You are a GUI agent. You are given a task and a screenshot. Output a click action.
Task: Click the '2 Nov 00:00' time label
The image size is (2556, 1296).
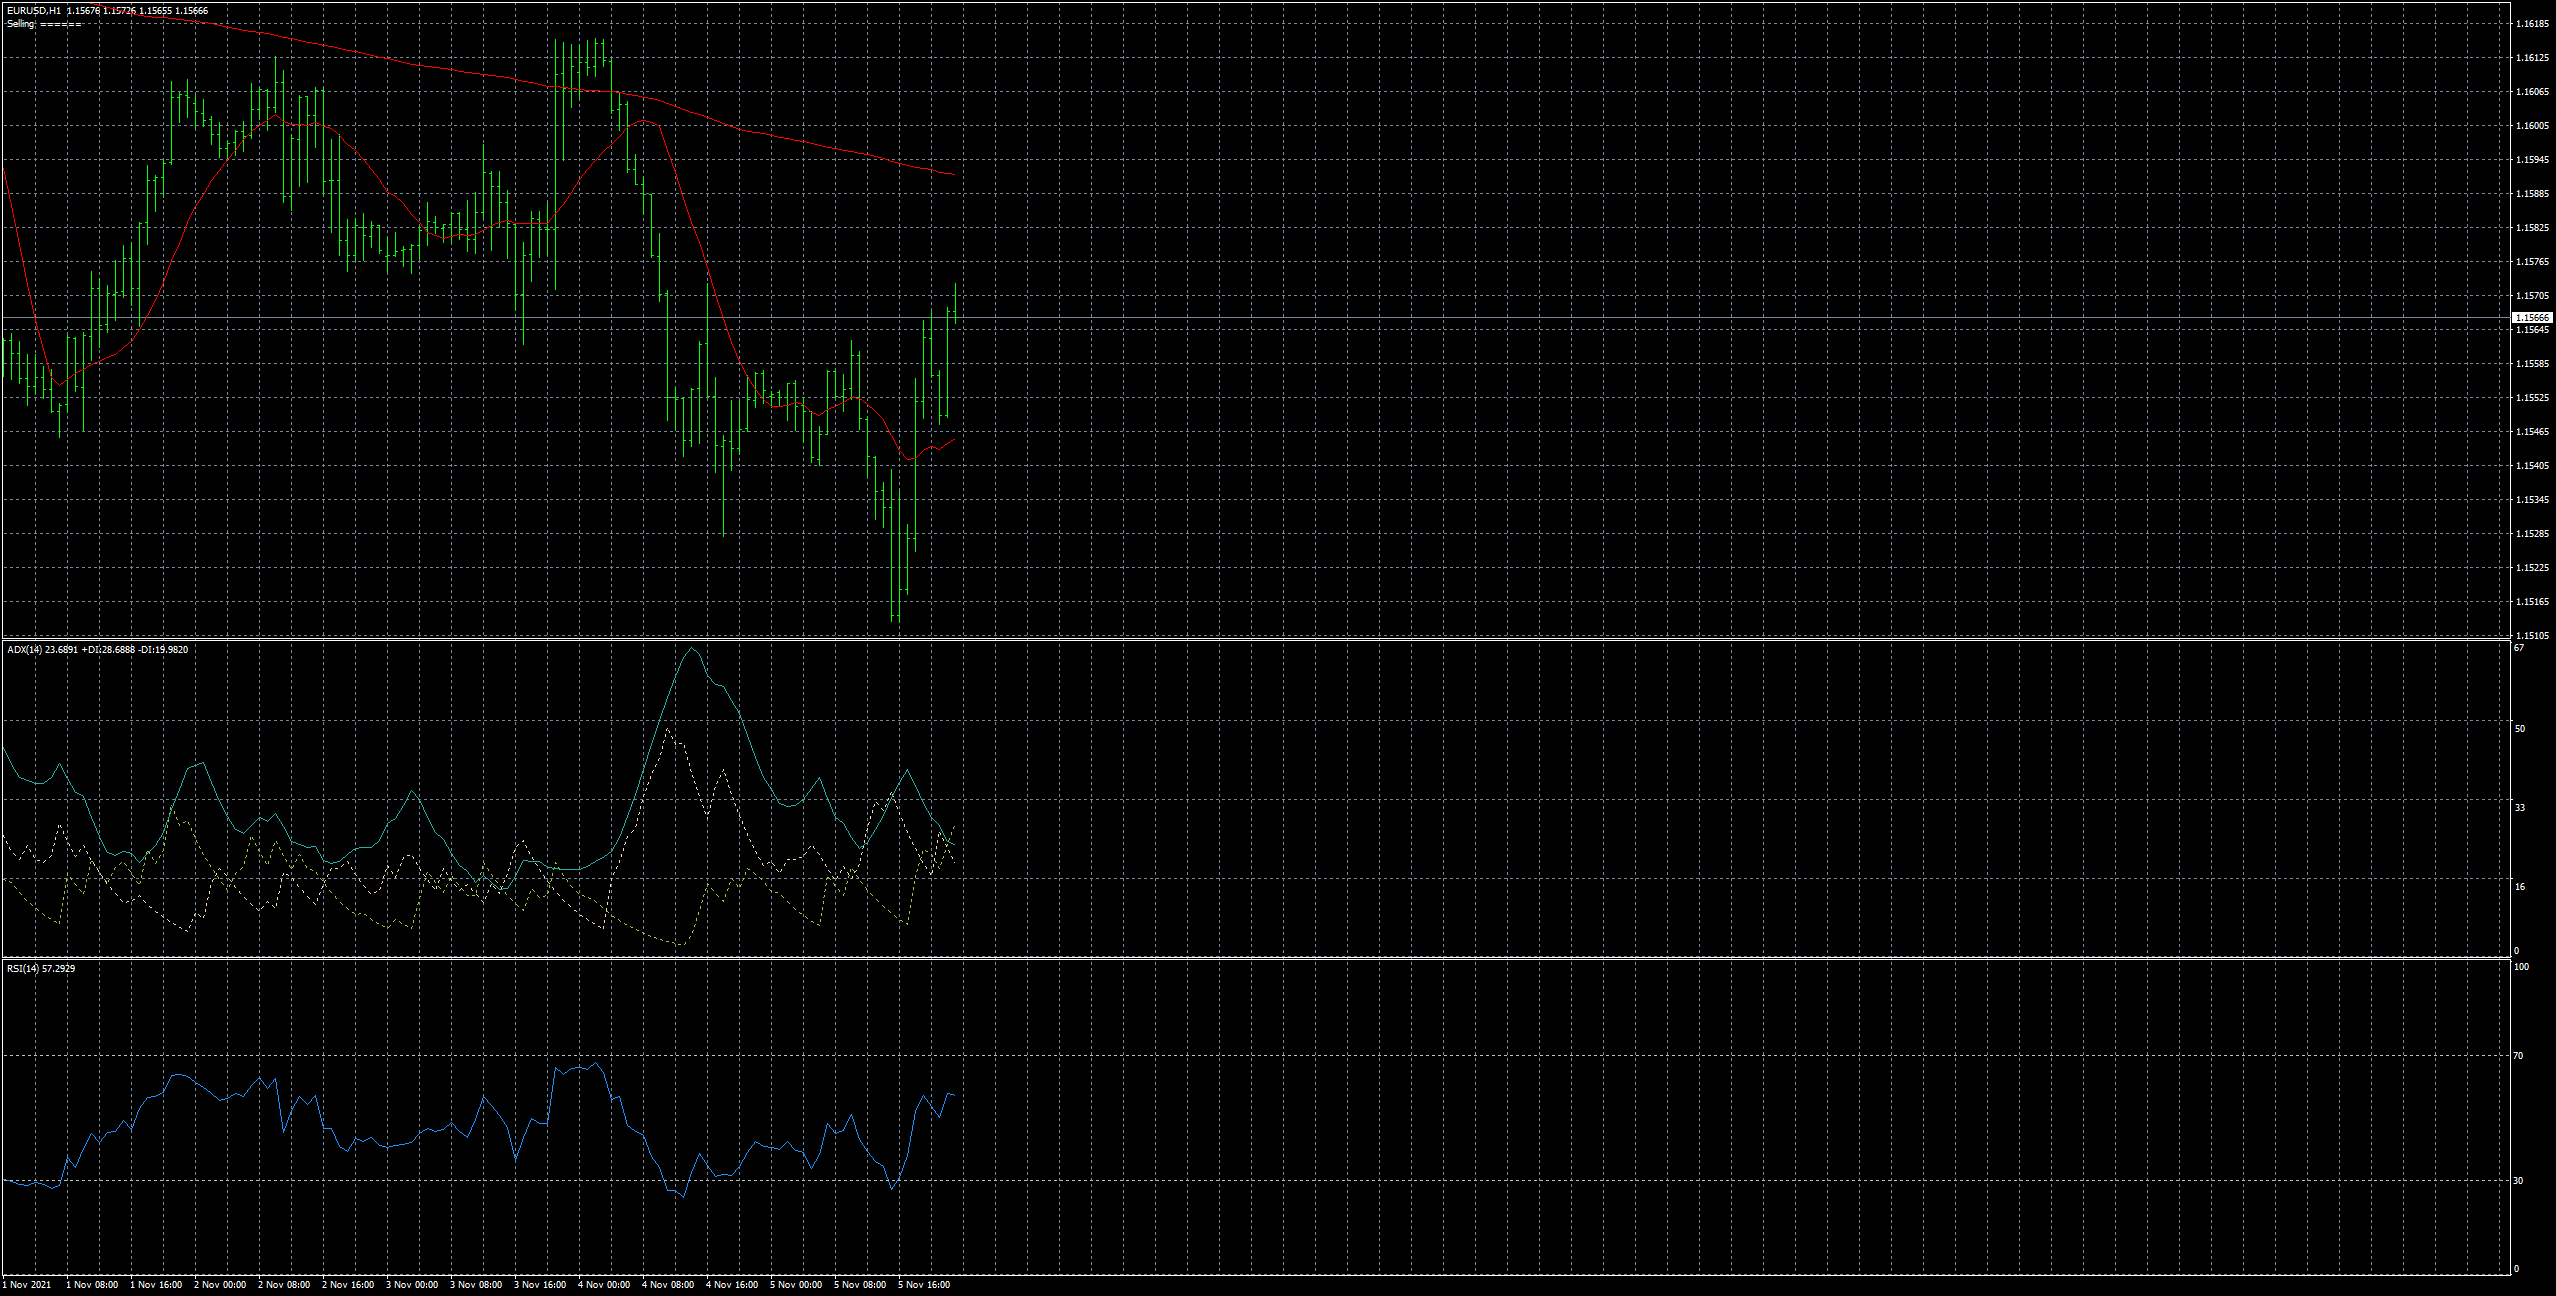point(220,1285)
